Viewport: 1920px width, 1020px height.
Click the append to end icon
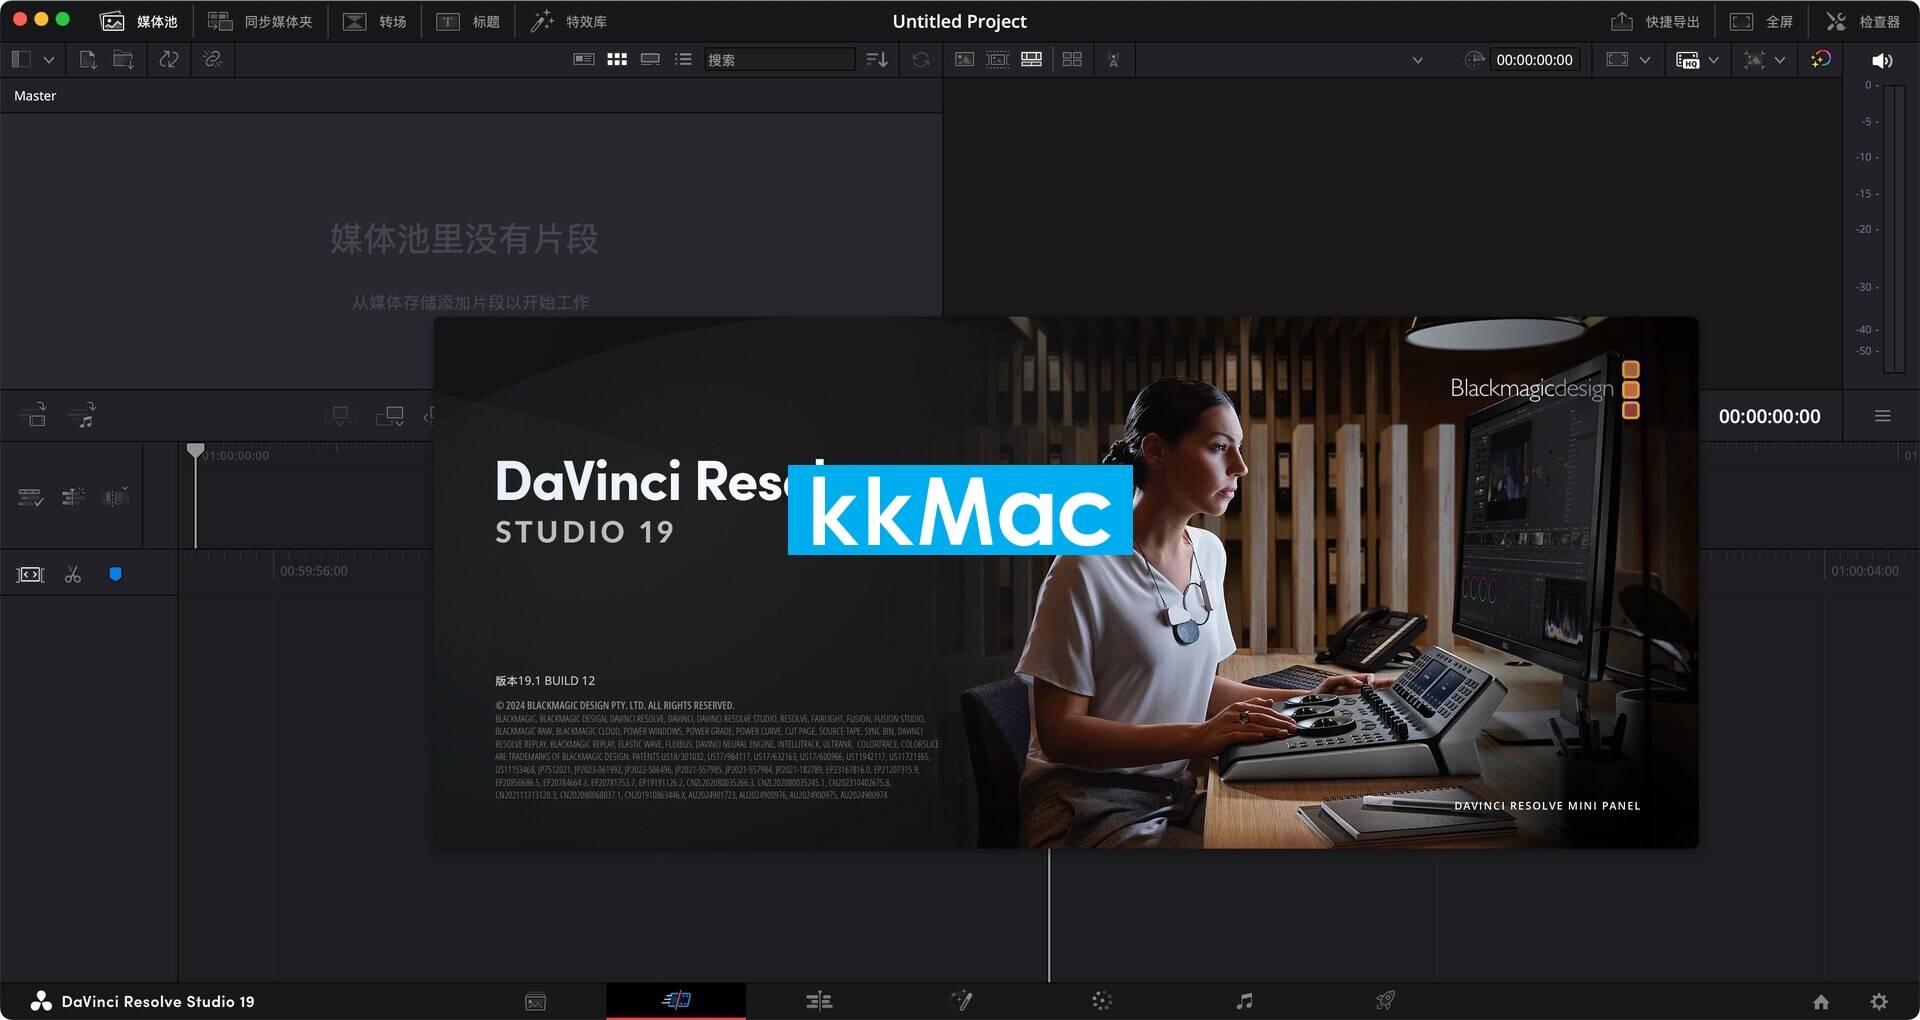[x=390, y=415]
